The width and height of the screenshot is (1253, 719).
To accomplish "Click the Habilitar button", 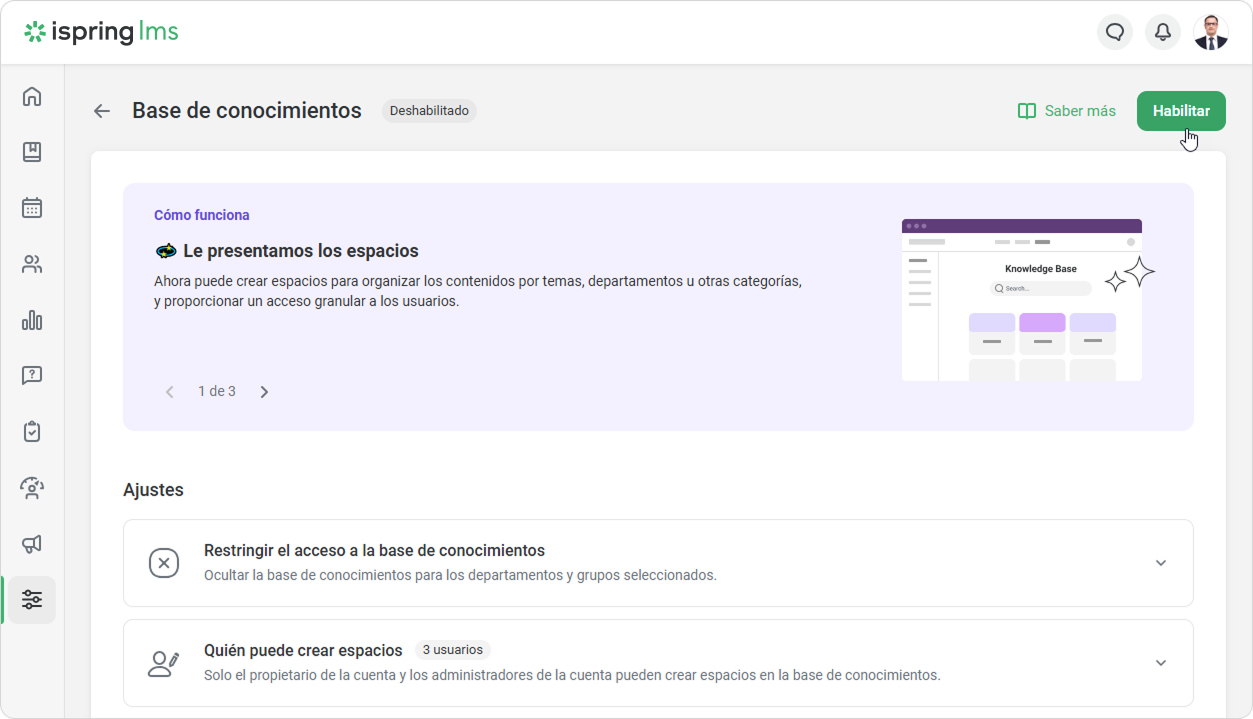I will click(1181, 111).
